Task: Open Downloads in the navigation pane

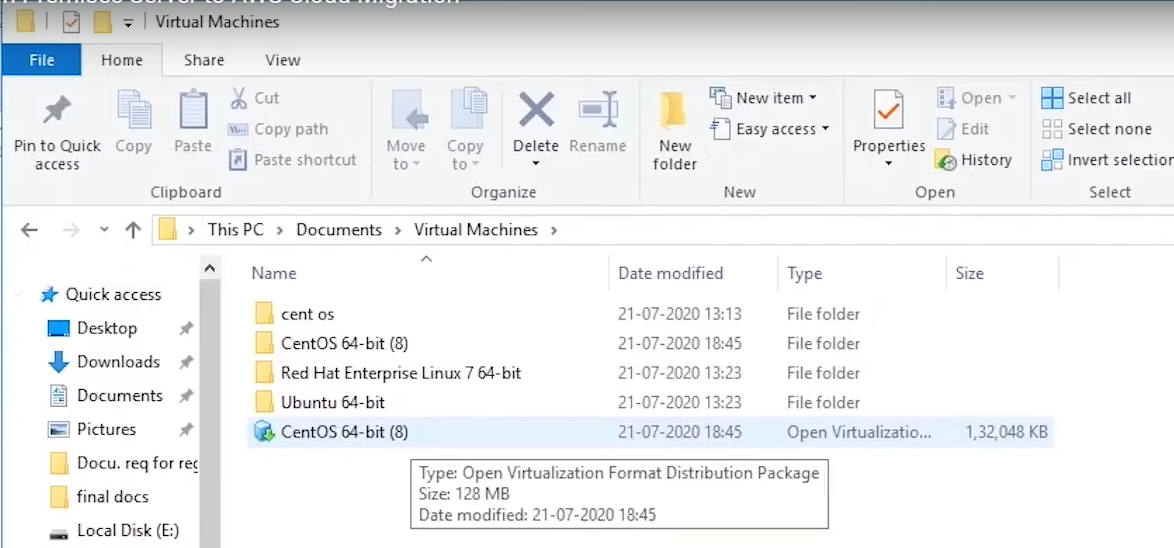Action: click(104, 362)
